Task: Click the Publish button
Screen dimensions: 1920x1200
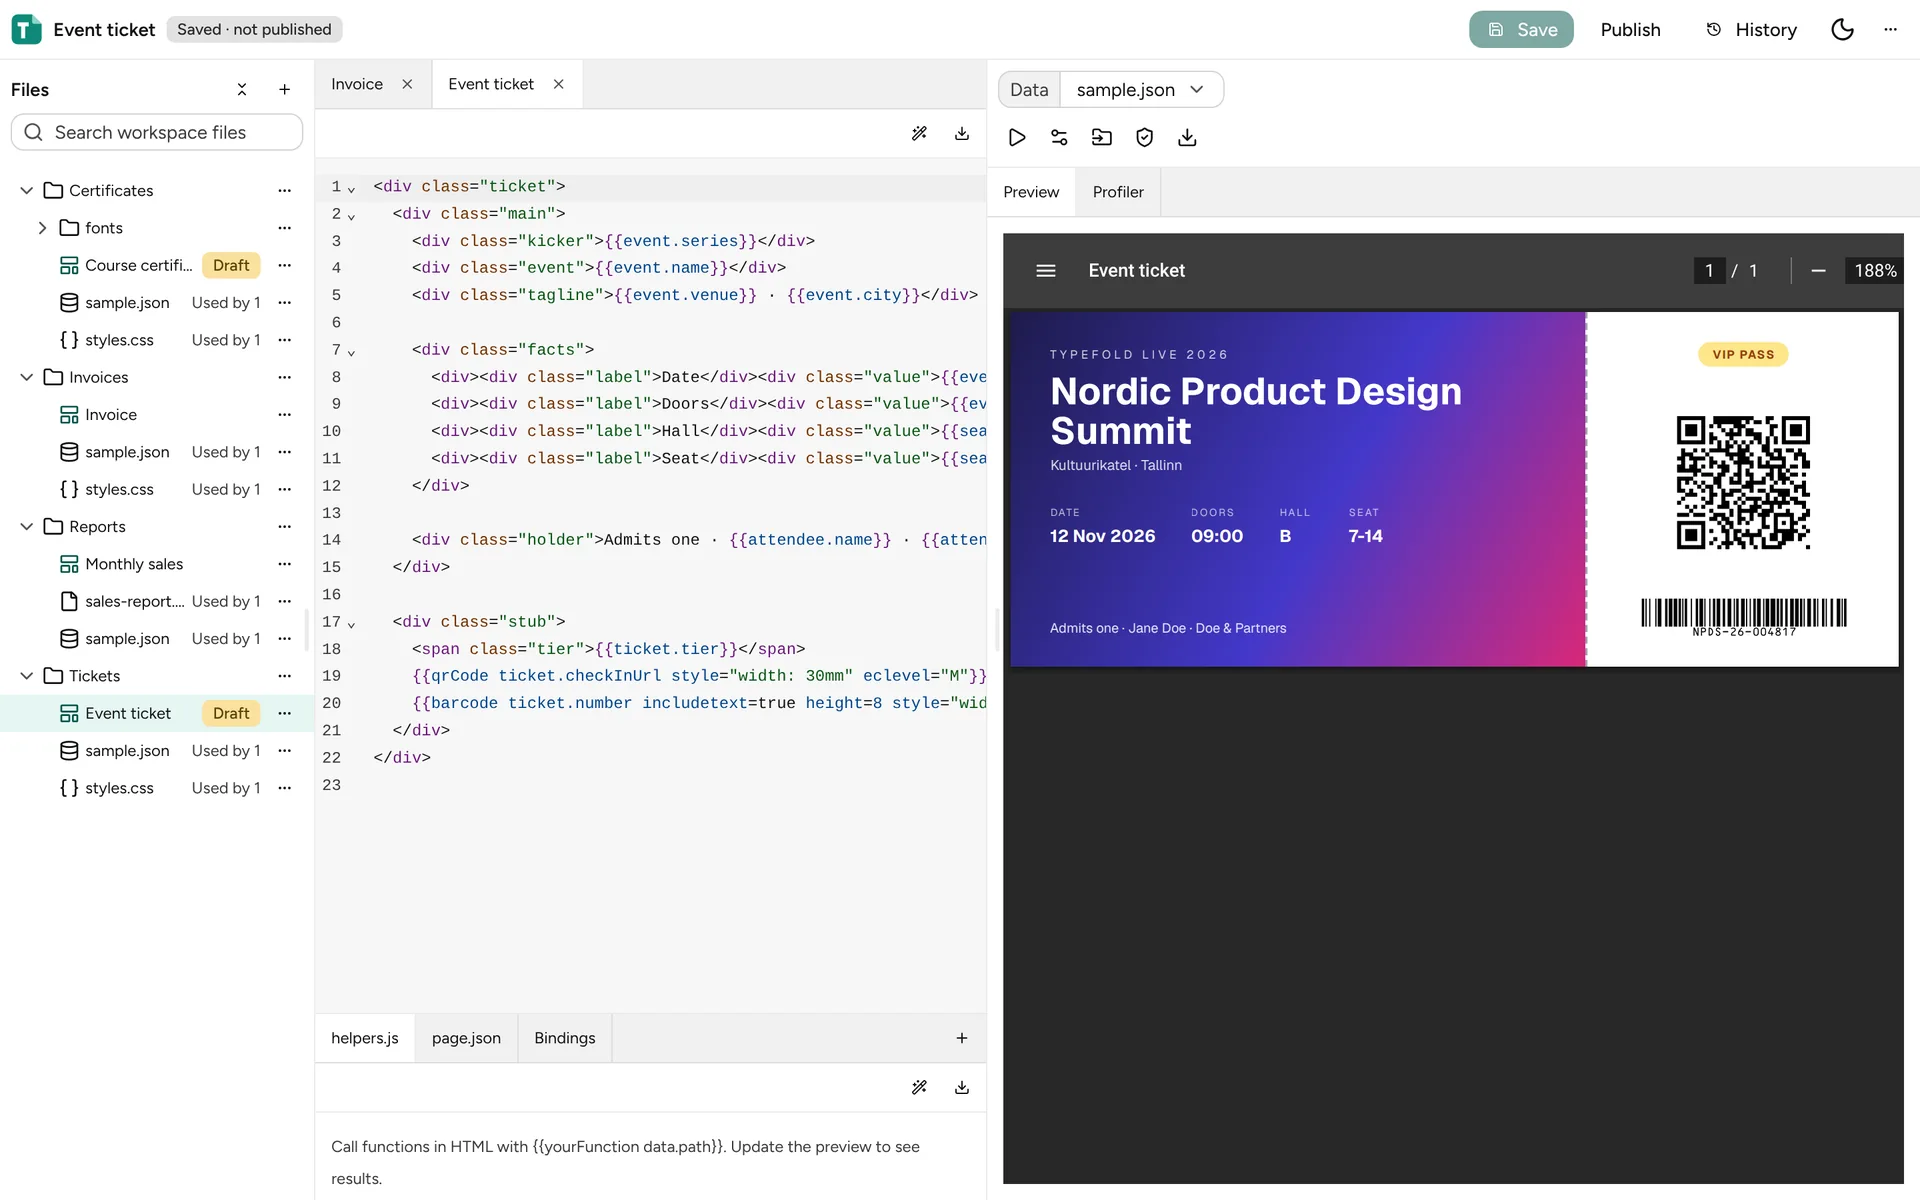Action: tap(1630, 30)
